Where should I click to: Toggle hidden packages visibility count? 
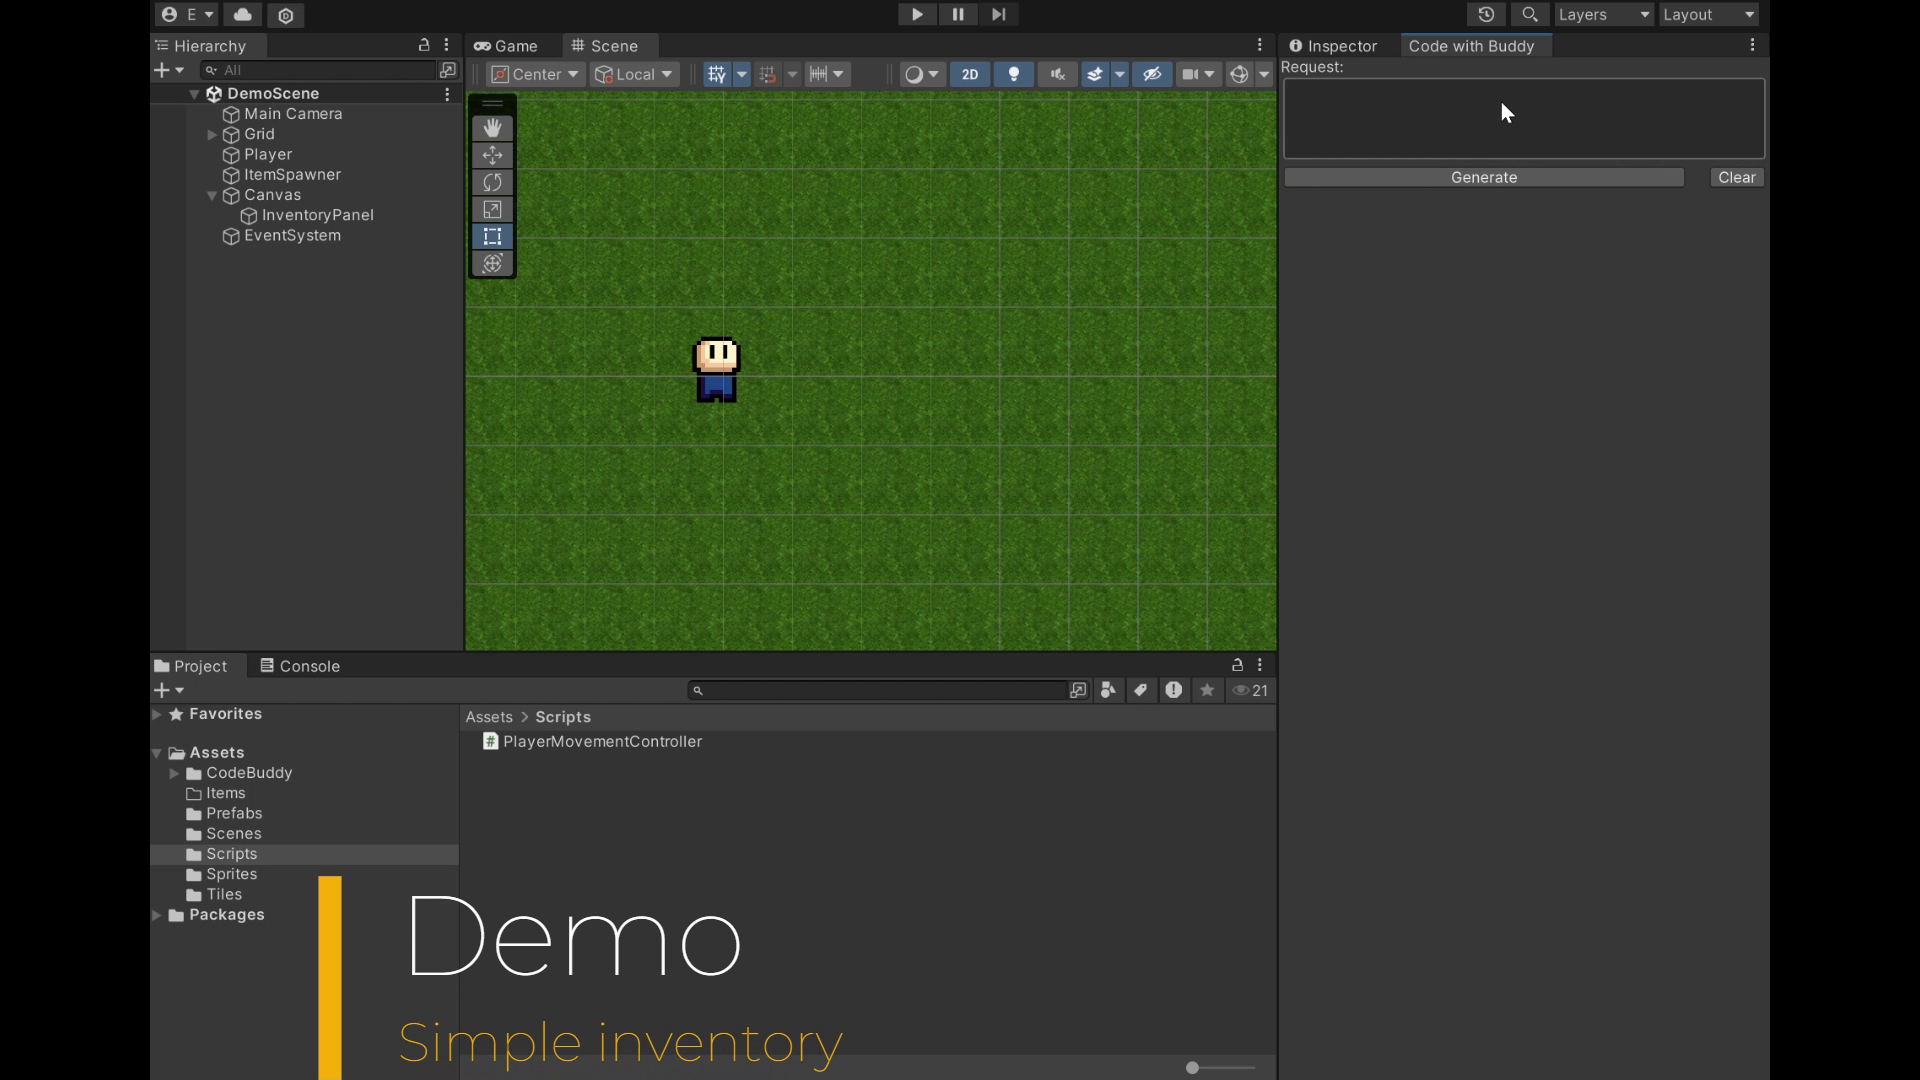point(1251,690)
